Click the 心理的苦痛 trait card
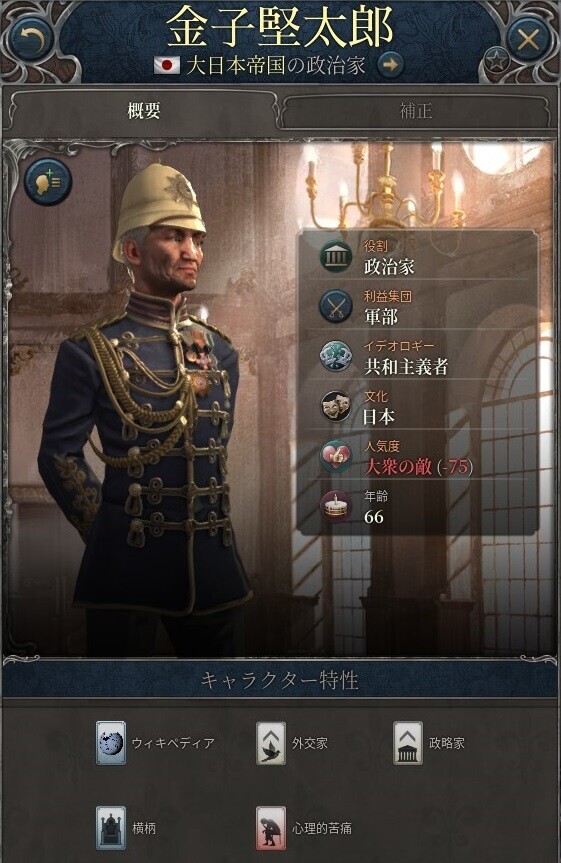This screenshot has height=863, width=561. 271,828
